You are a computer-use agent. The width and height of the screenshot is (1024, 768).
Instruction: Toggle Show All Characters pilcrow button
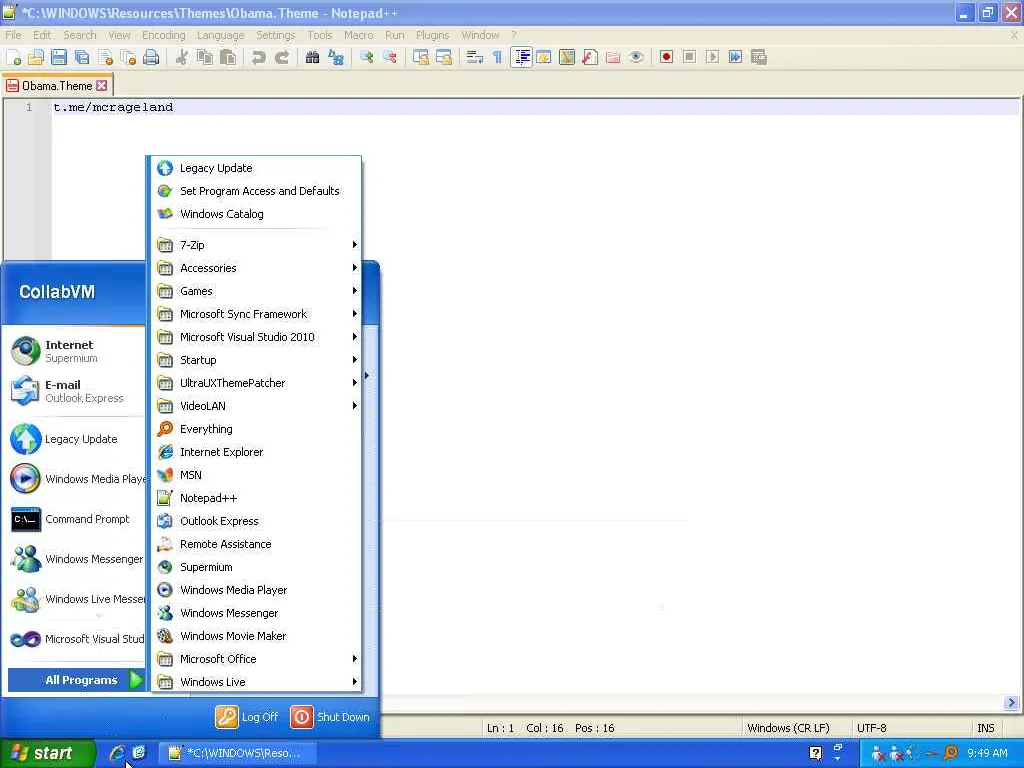tap(498, 57)
